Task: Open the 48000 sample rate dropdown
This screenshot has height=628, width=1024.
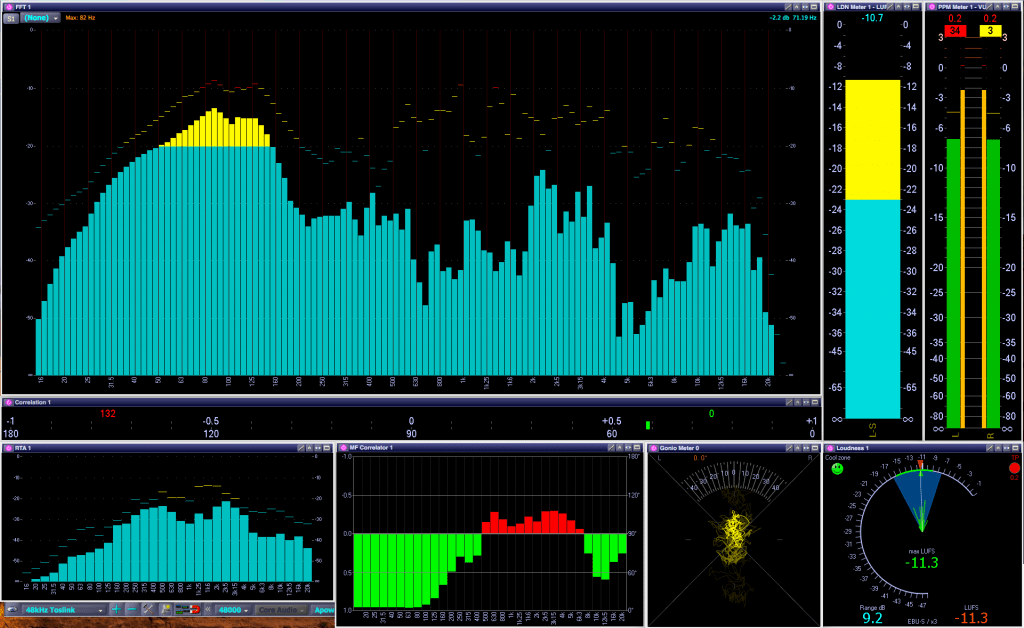Action: click(x=233, y=610)
